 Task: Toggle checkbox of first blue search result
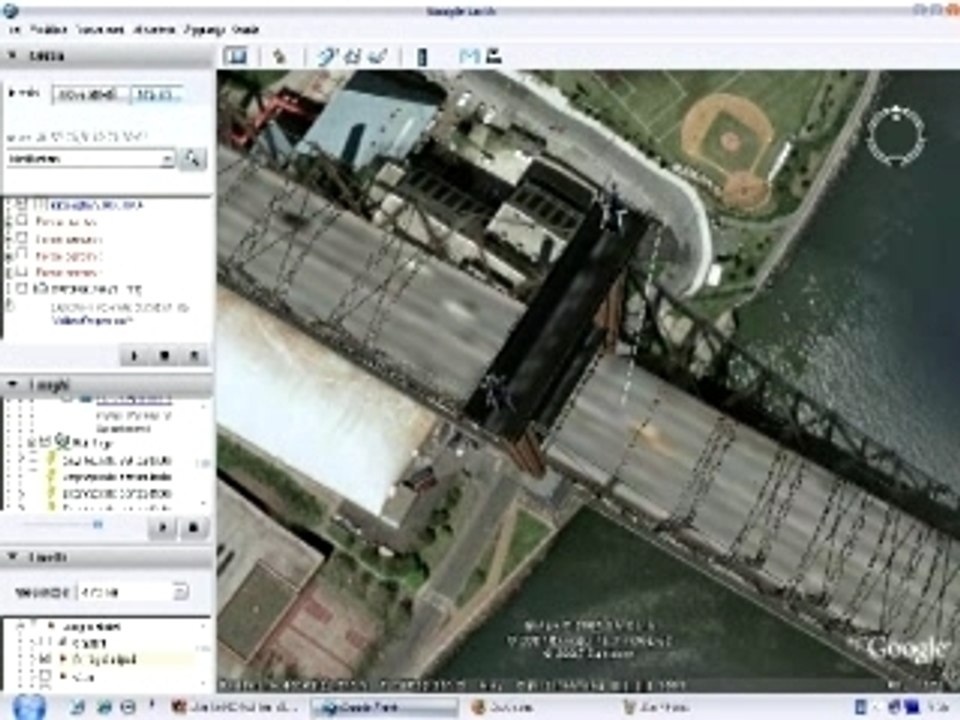[22, 204]
